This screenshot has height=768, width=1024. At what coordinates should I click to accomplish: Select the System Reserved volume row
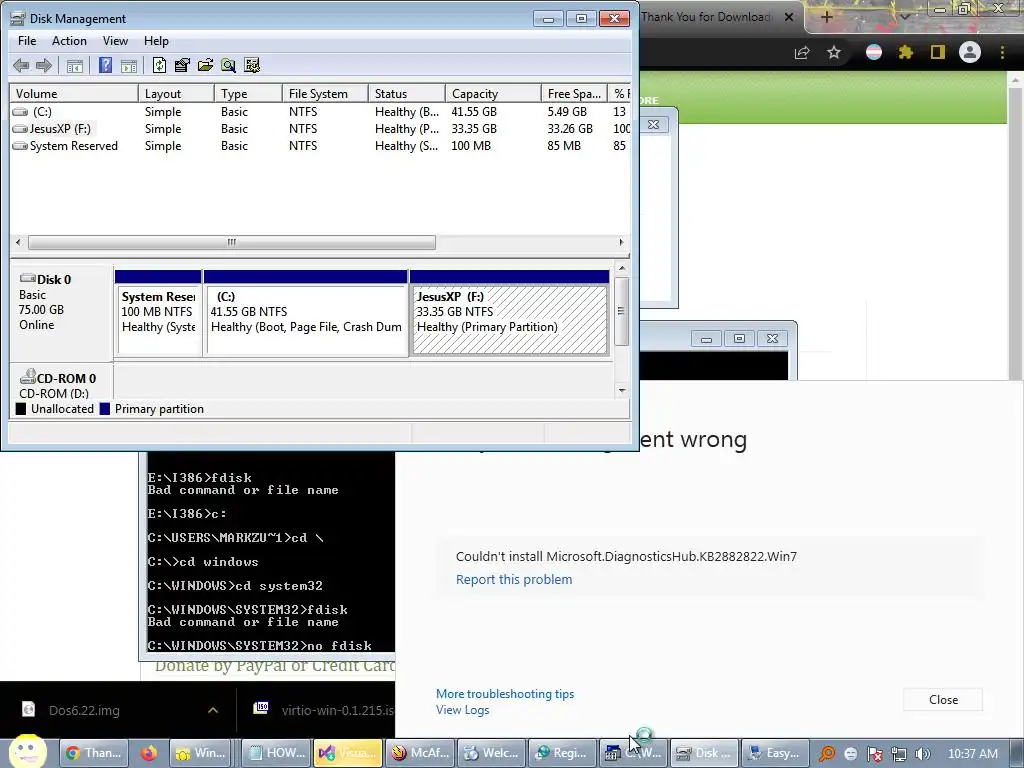[320, 146]
